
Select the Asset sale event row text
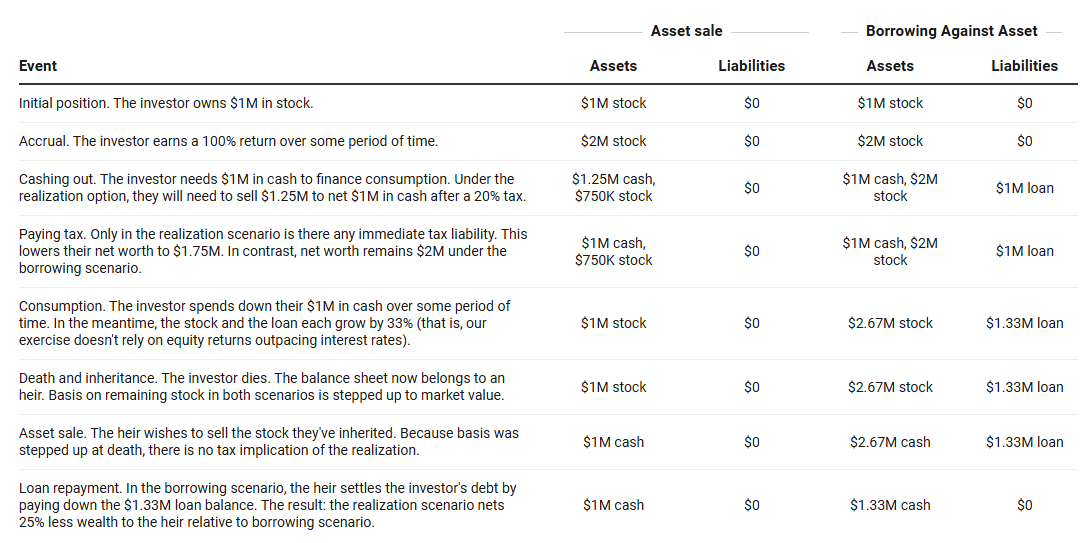coord(268,442)
